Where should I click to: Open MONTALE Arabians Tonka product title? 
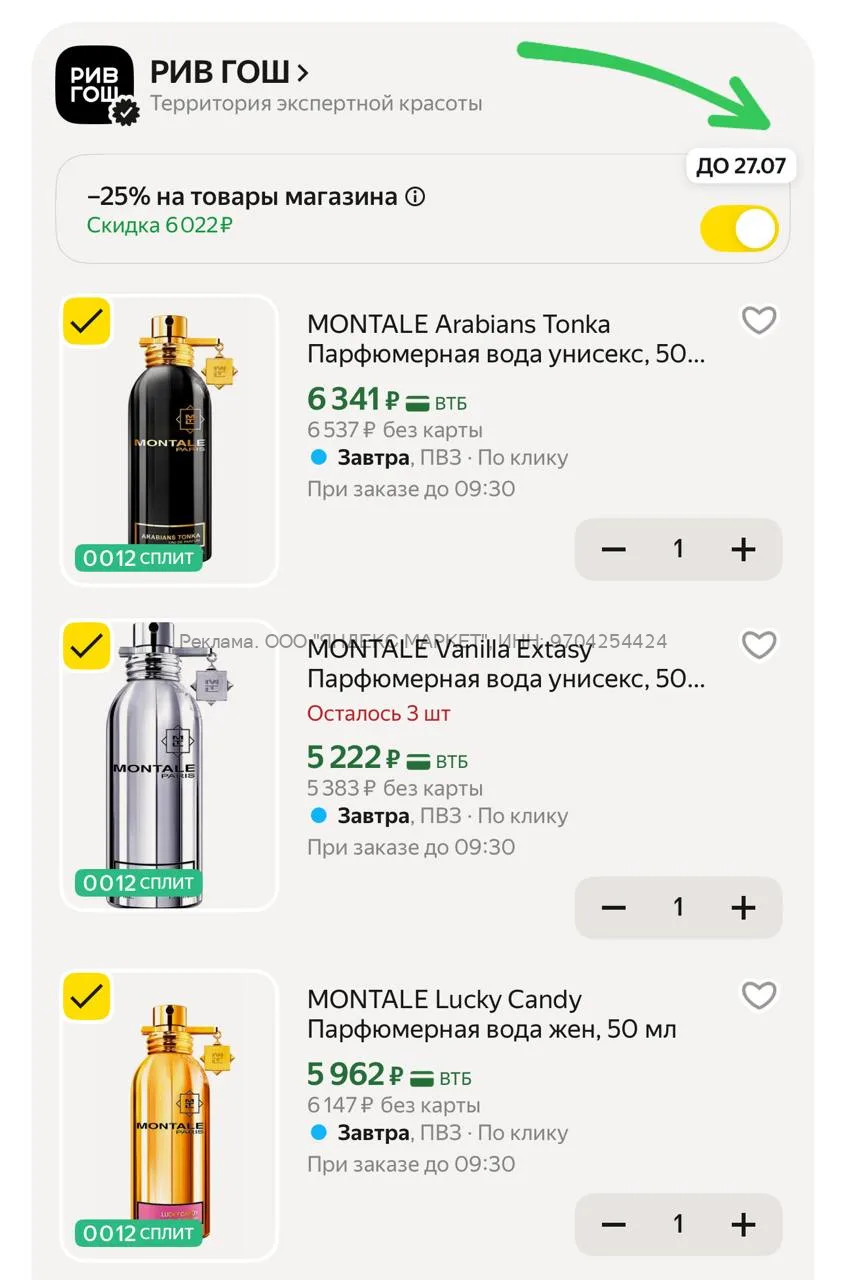point(506,339)
